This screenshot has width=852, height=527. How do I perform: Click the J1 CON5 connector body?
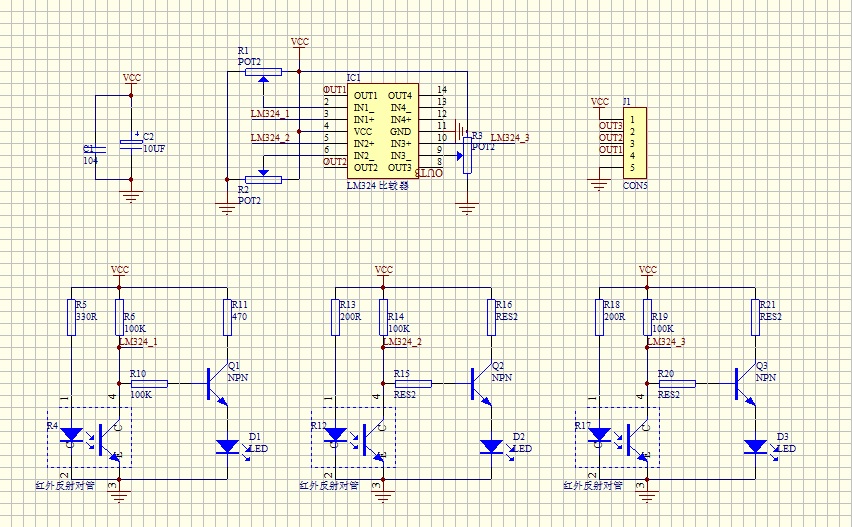pos(632,142)
